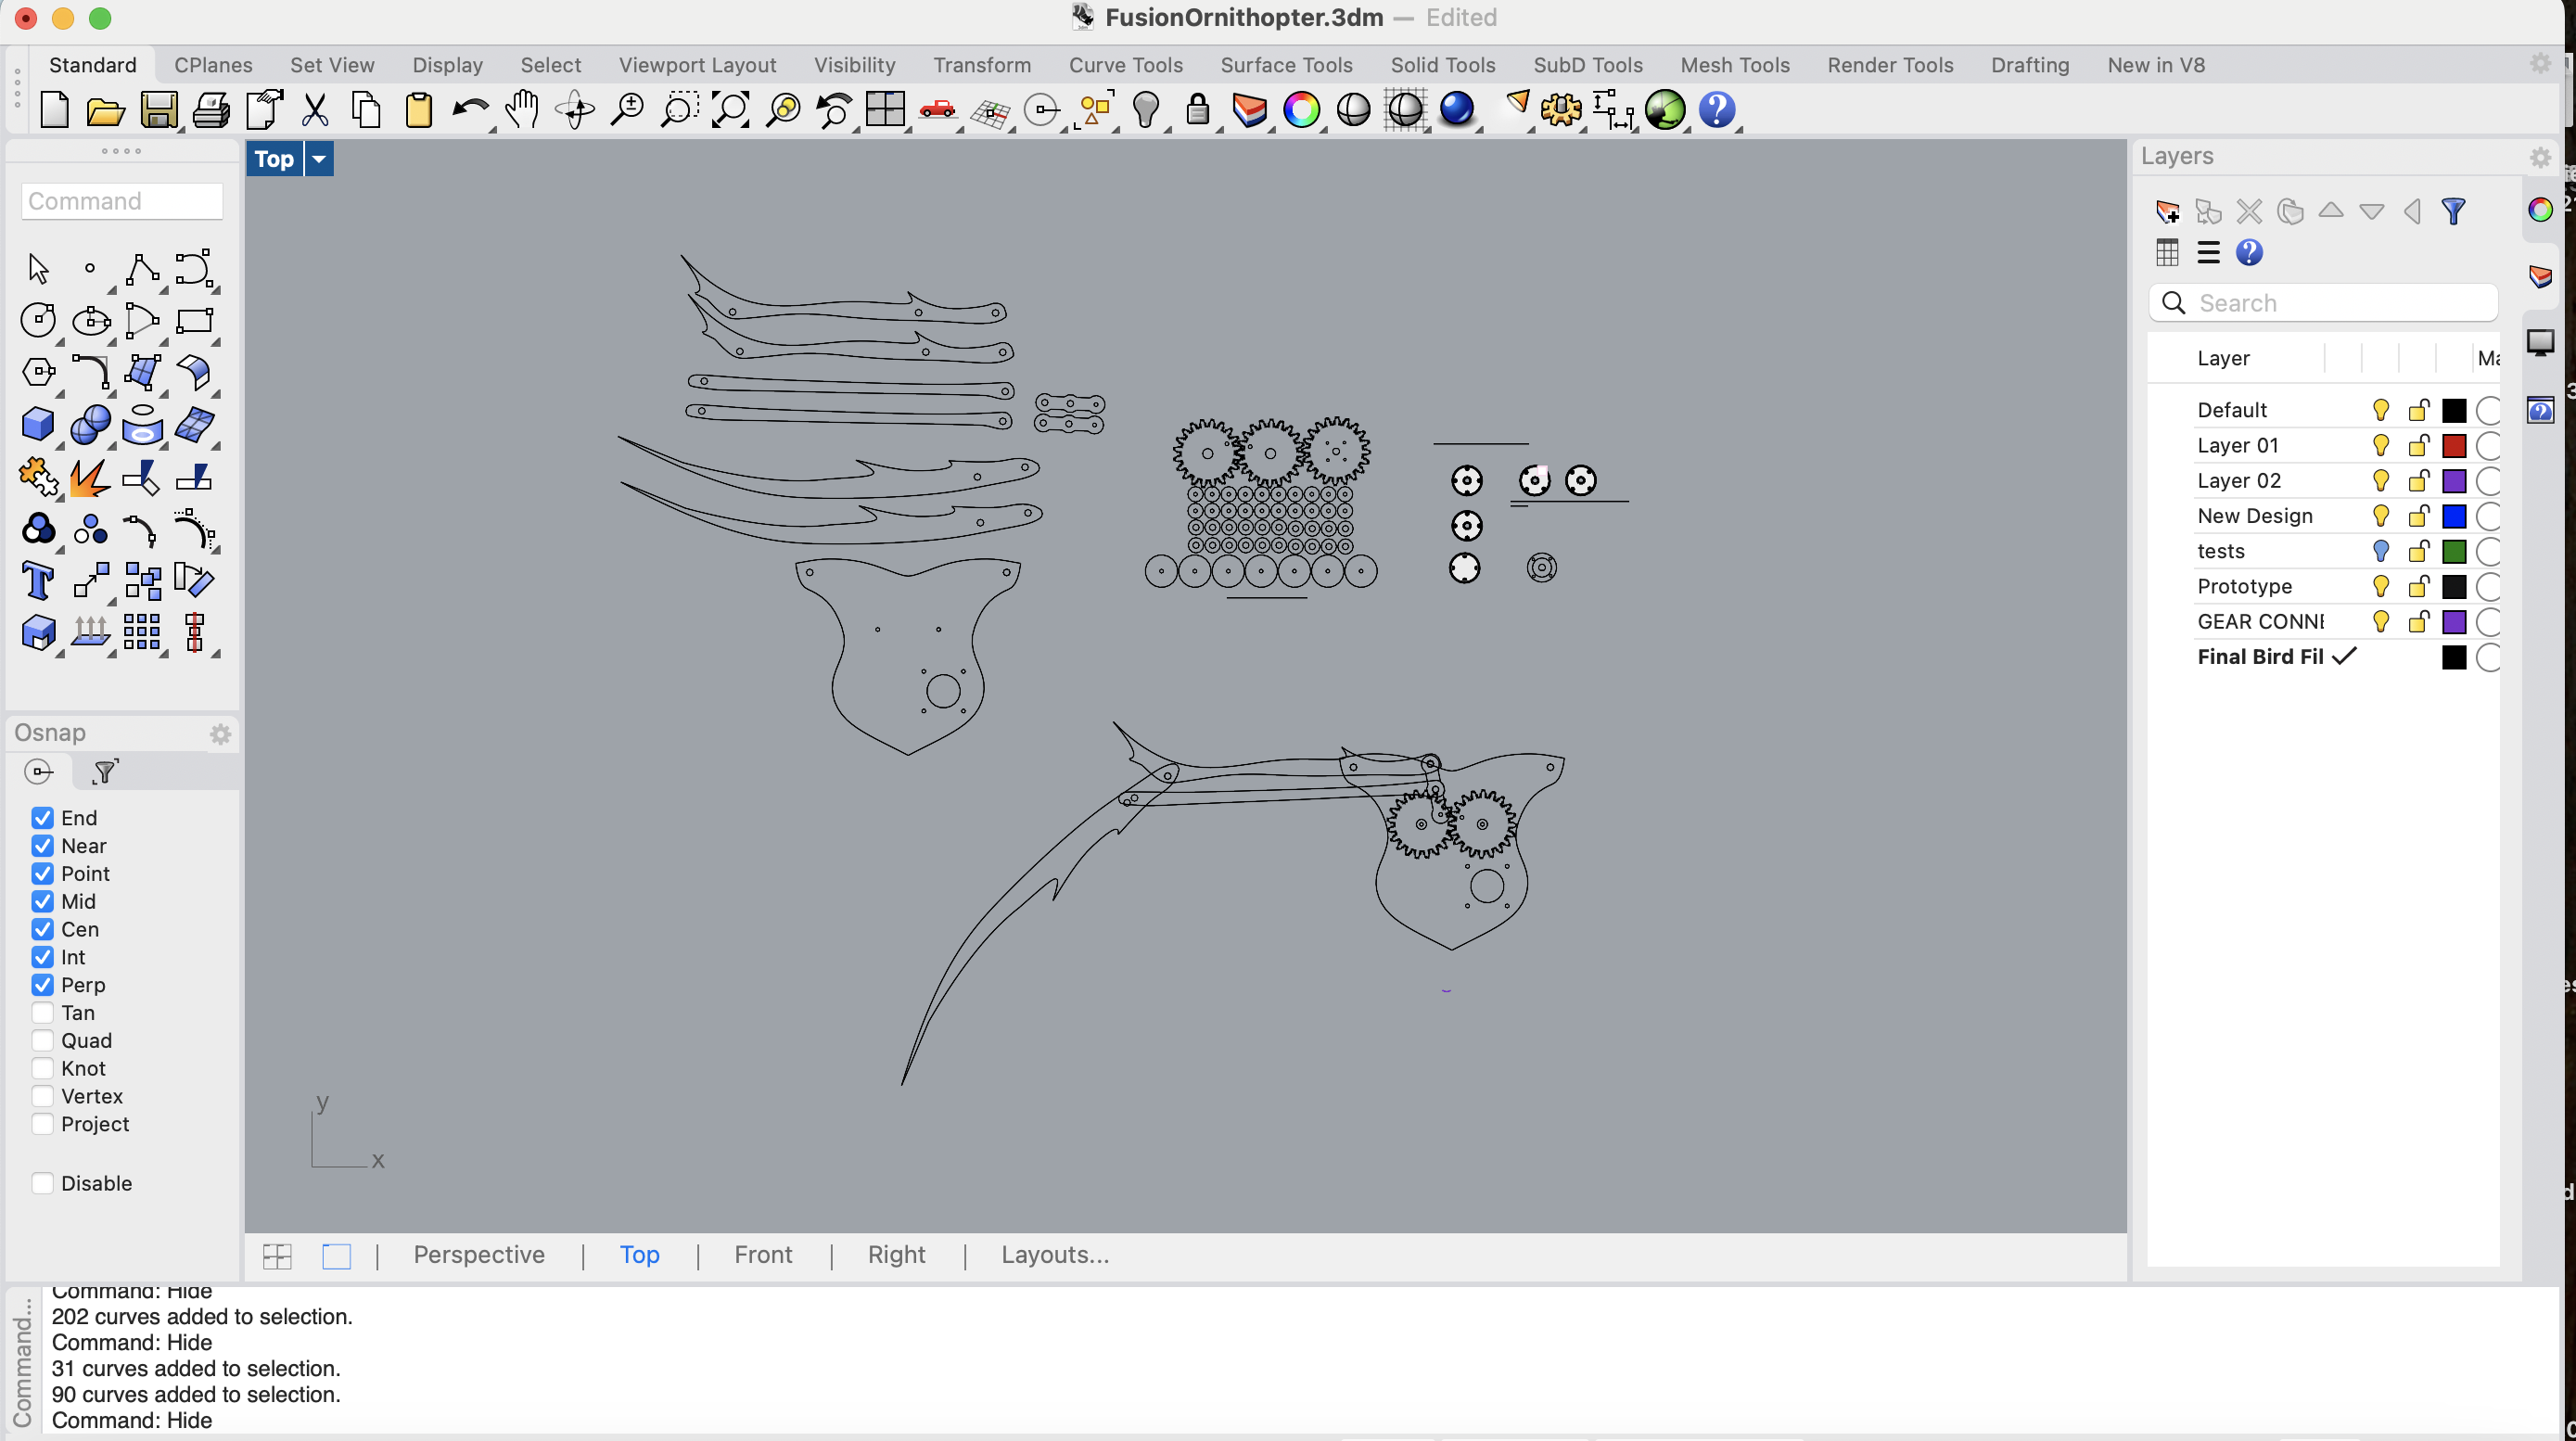Image resolution: width=2576 pixels, height=1441 pixels.
Task: Open the toolbar gear menu at top right
Action: coord(2540,64)
